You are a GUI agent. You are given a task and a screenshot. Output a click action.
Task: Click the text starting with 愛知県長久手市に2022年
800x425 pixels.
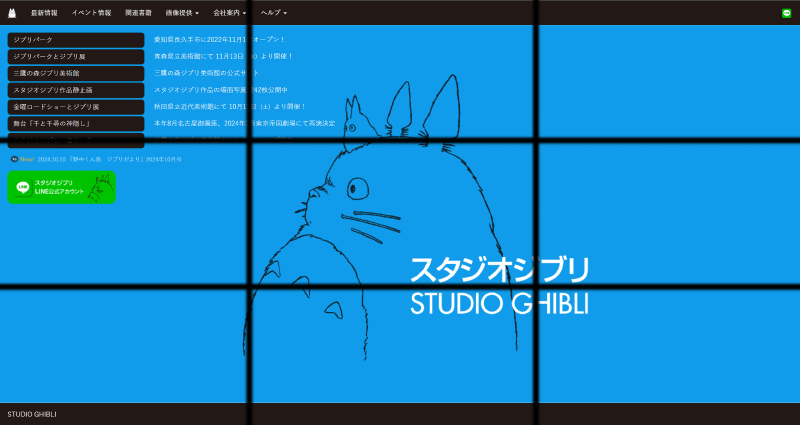[219, 39]
